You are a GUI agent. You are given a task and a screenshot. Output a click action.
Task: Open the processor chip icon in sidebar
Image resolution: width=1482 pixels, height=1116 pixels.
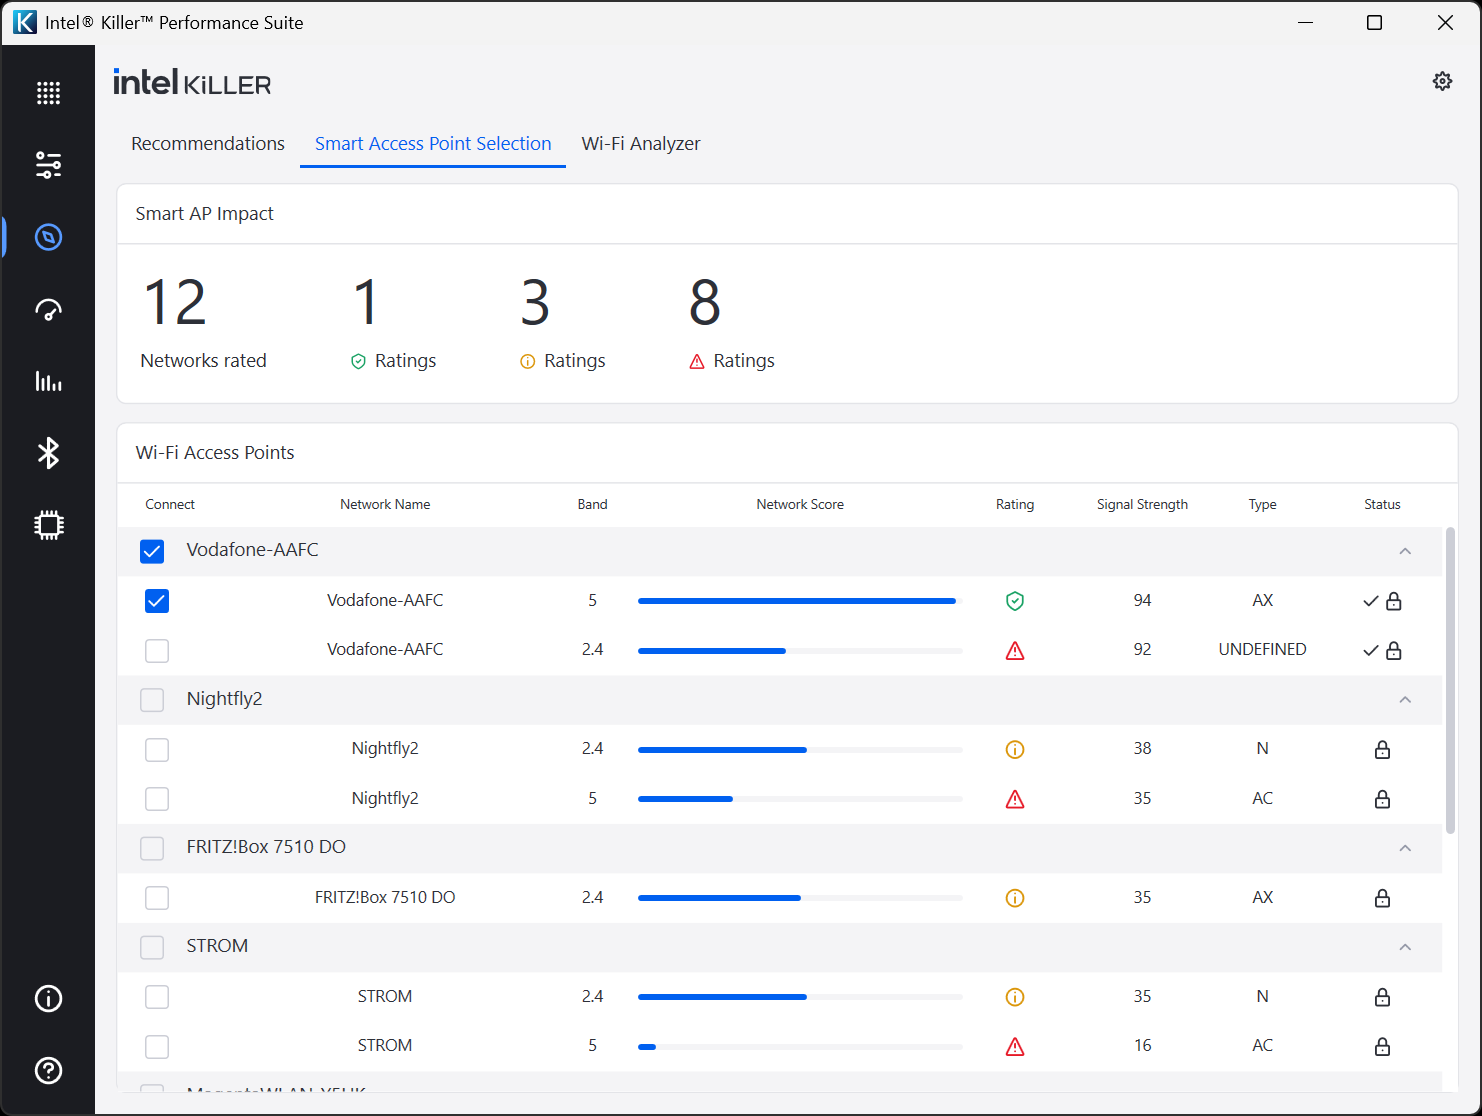[x=48, y=525]
